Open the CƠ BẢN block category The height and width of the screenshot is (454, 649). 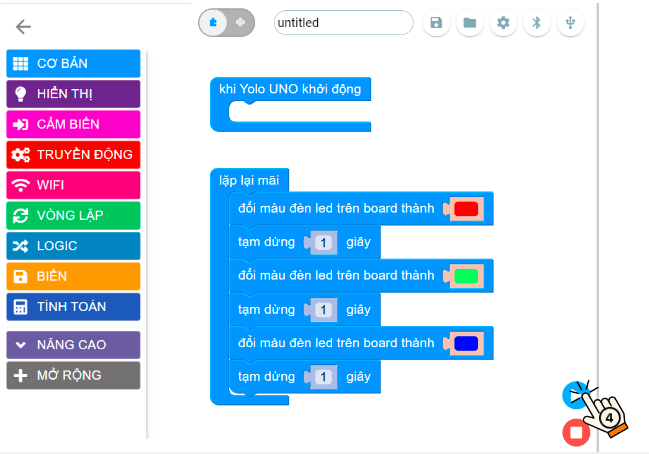tap(73, 64)
